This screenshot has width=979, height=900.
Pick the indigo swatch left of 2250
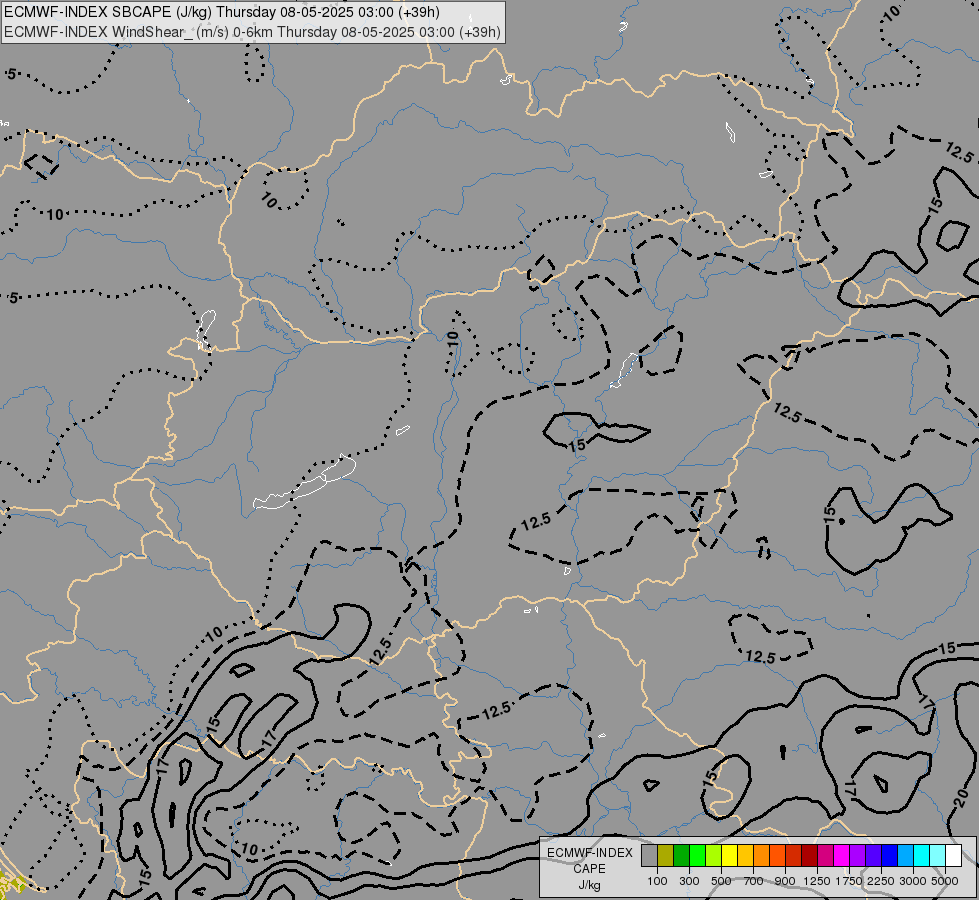tap(873, 855)
